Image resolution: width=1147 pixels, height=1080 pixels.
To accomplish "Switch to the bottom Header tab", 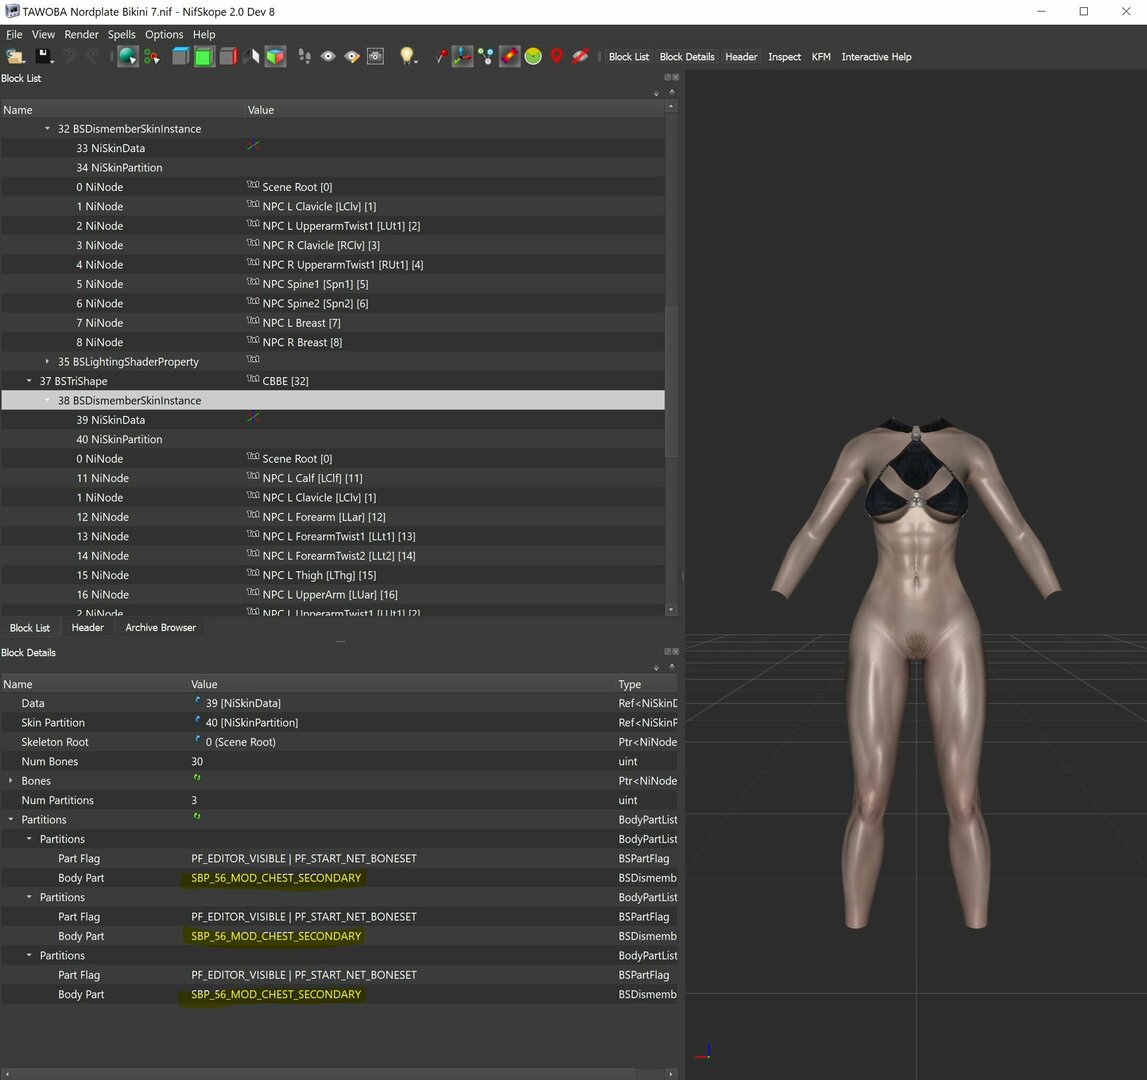I will [x=88, y=628].
